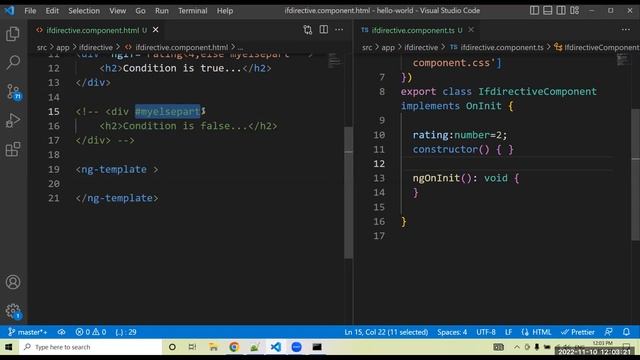
Task: Open Run and Debug view
Action: 13,120
